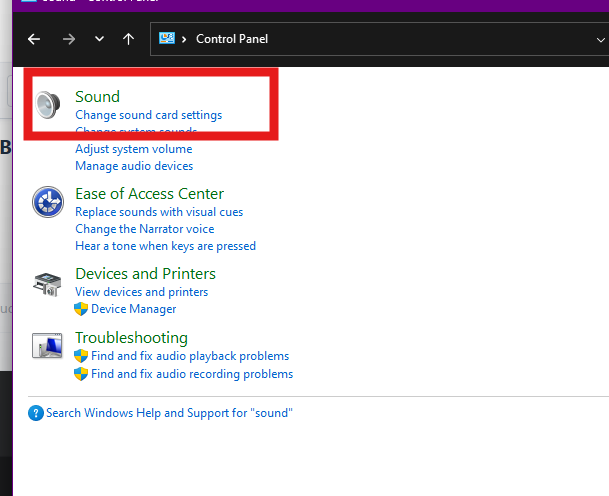Open Troubleshooting heading link
Image resolution: width=609 pixels, height=496 pixels.
[x=131, y=338]
